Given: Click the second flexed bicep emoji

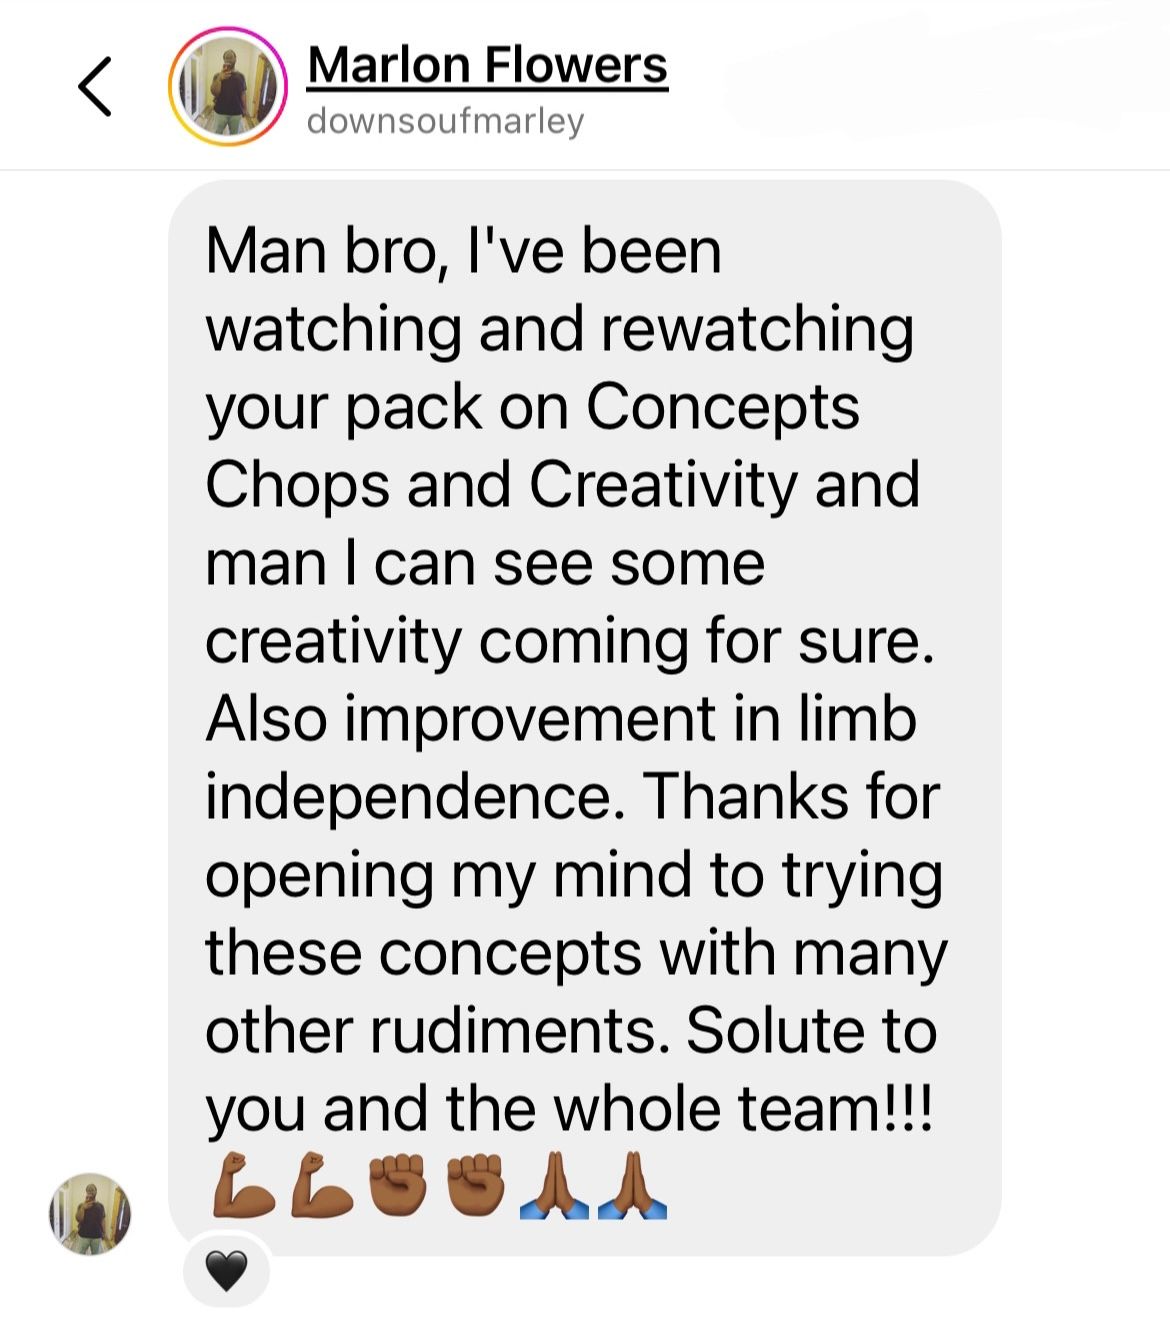Looking at the screenshot, I should (x=321, y=1185).
